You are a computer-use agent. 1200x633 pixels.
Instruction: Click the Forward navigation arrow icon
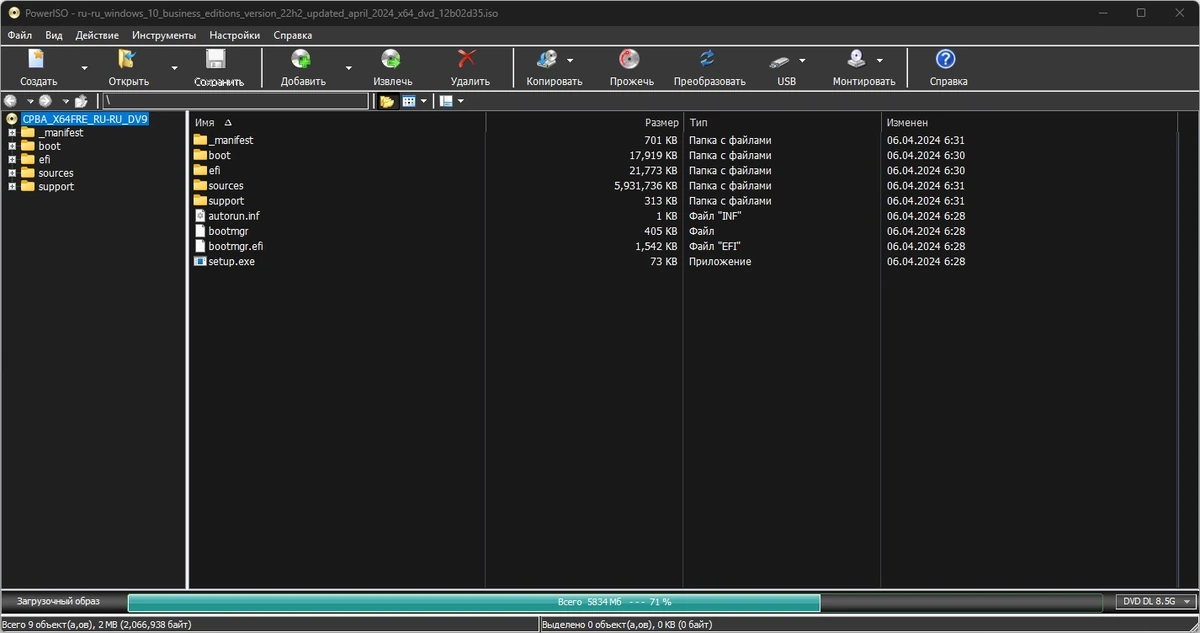coord(45,101)
